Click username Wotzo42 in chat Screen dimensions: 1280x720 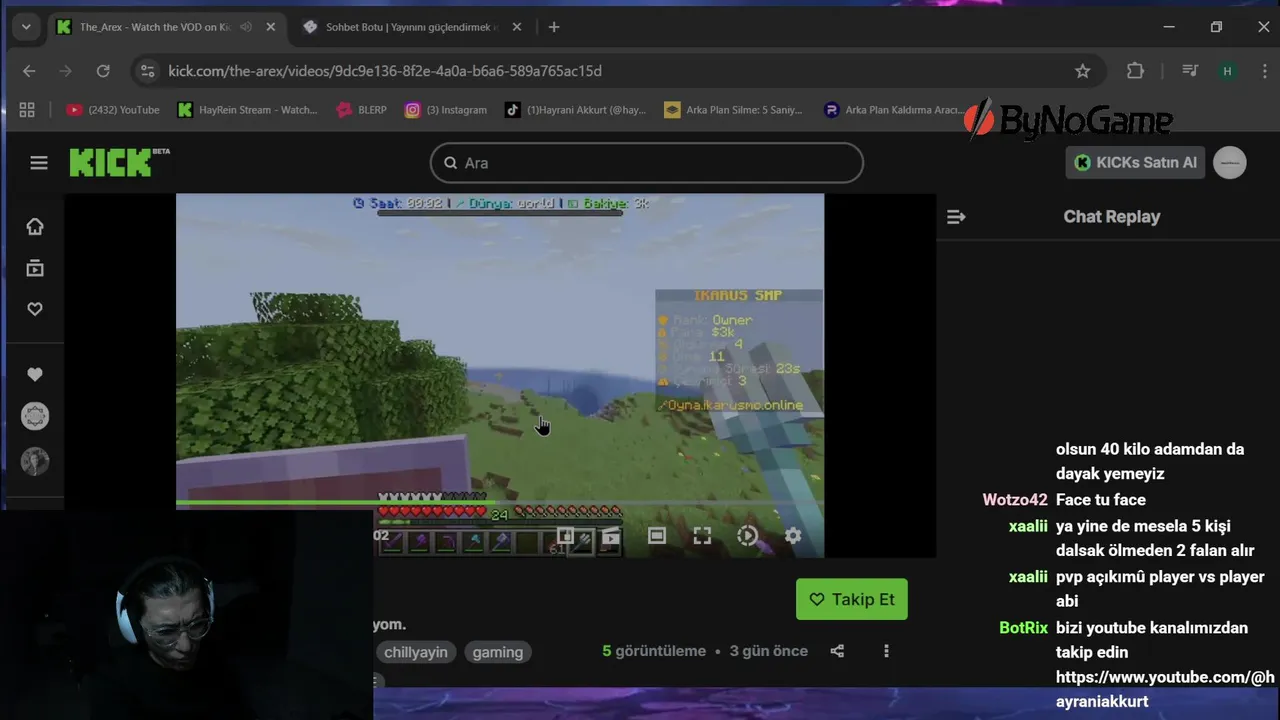click(1015, 500)
